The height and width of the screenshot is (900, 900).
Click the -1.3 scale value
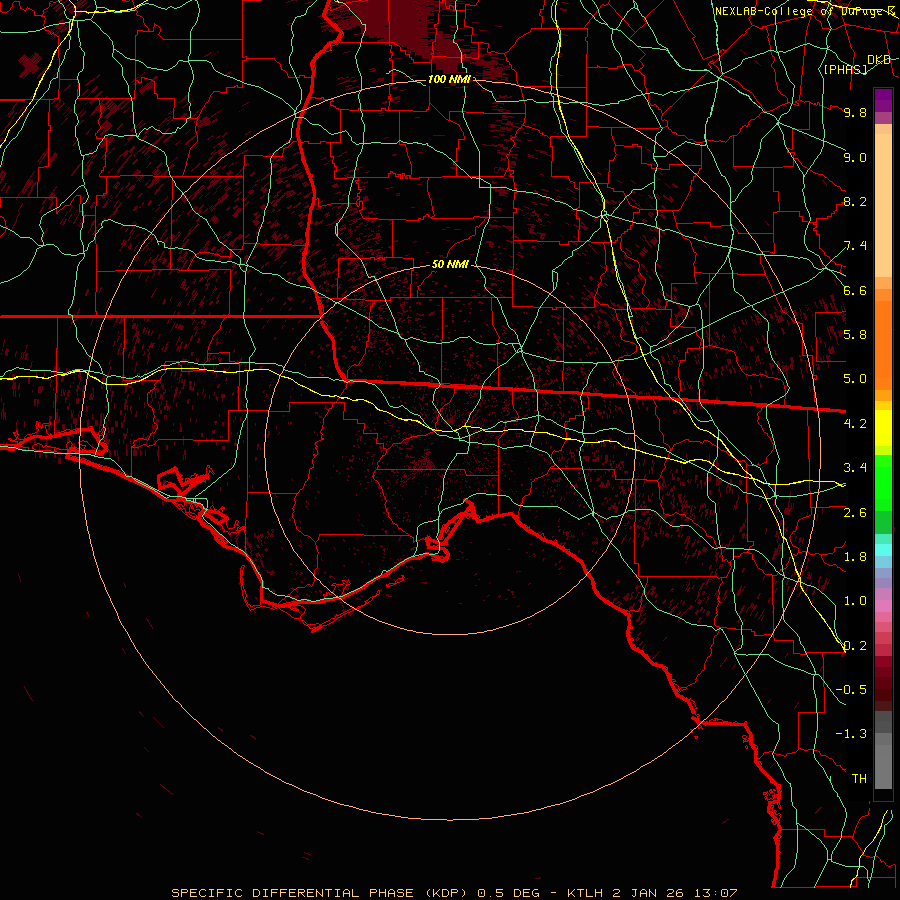851,734
